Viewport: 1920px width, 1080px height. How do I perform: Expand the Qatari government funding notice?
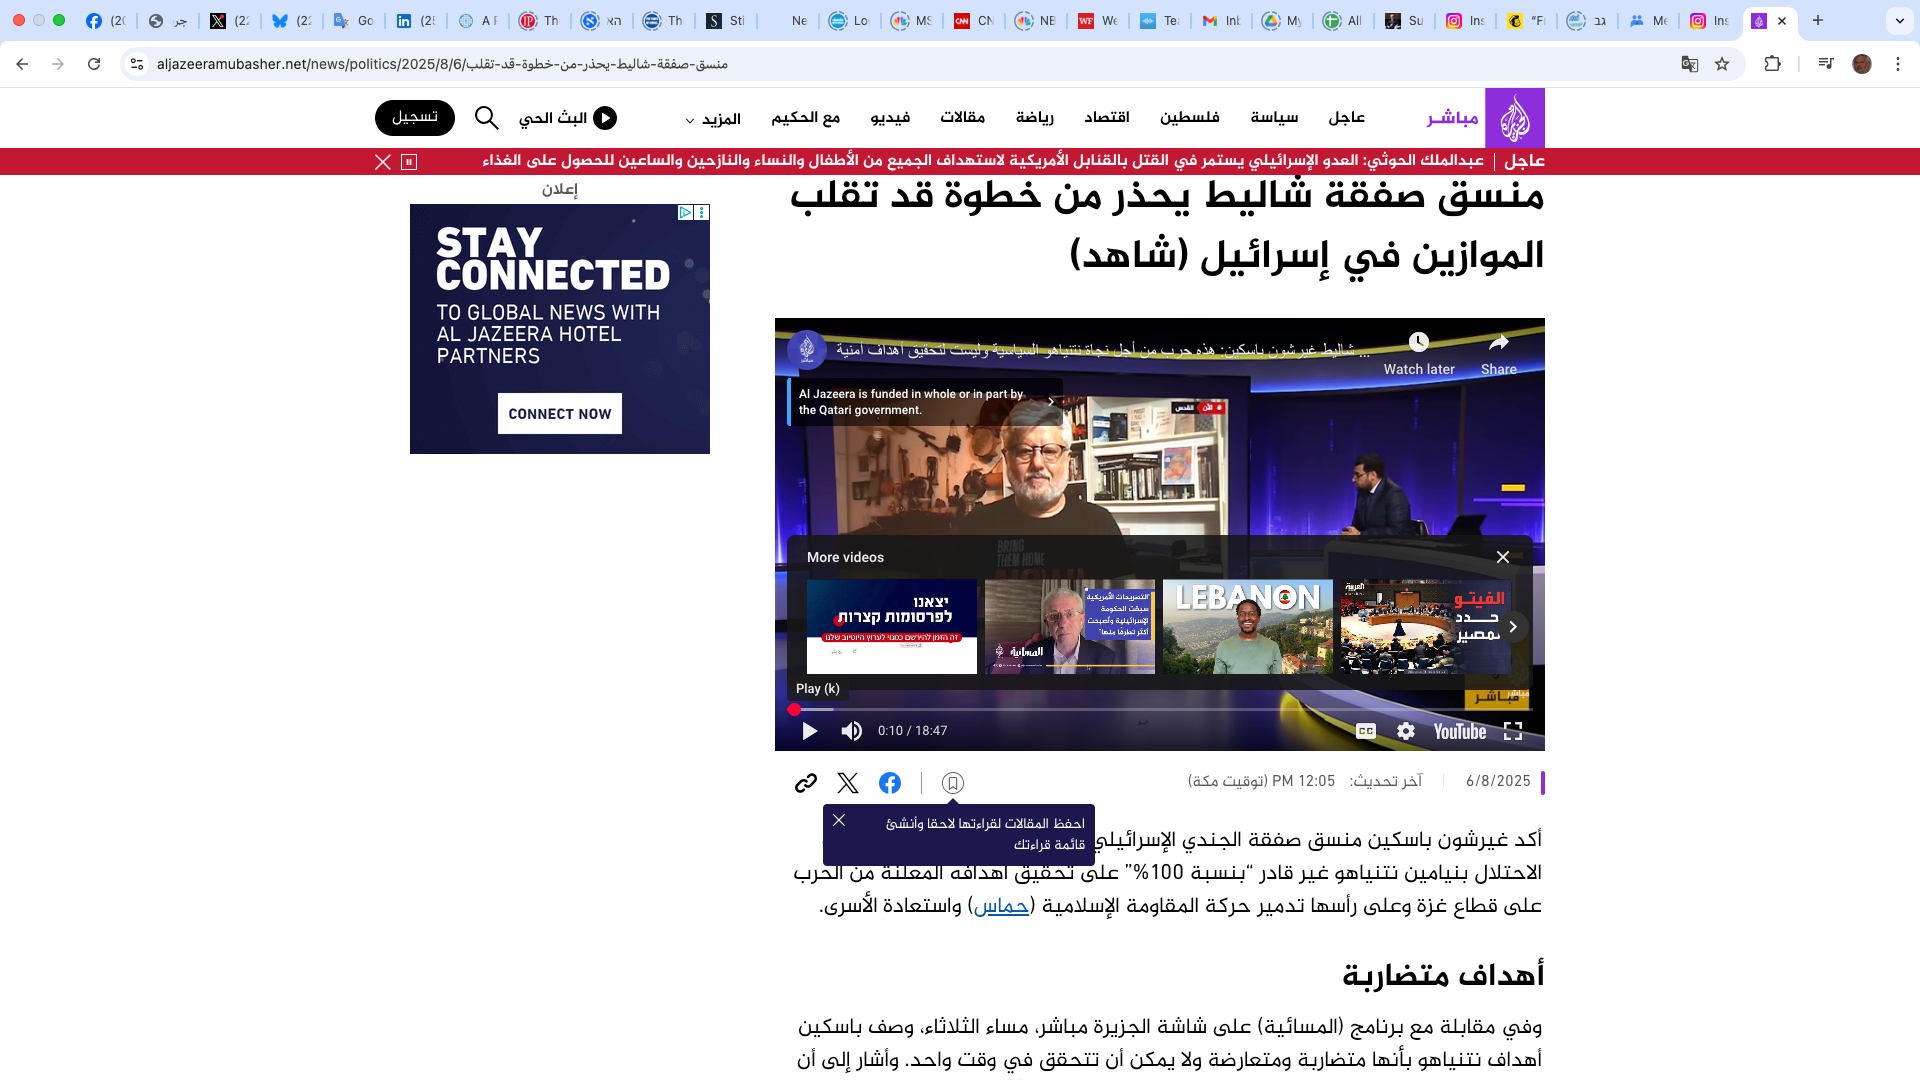(1051, 402)
